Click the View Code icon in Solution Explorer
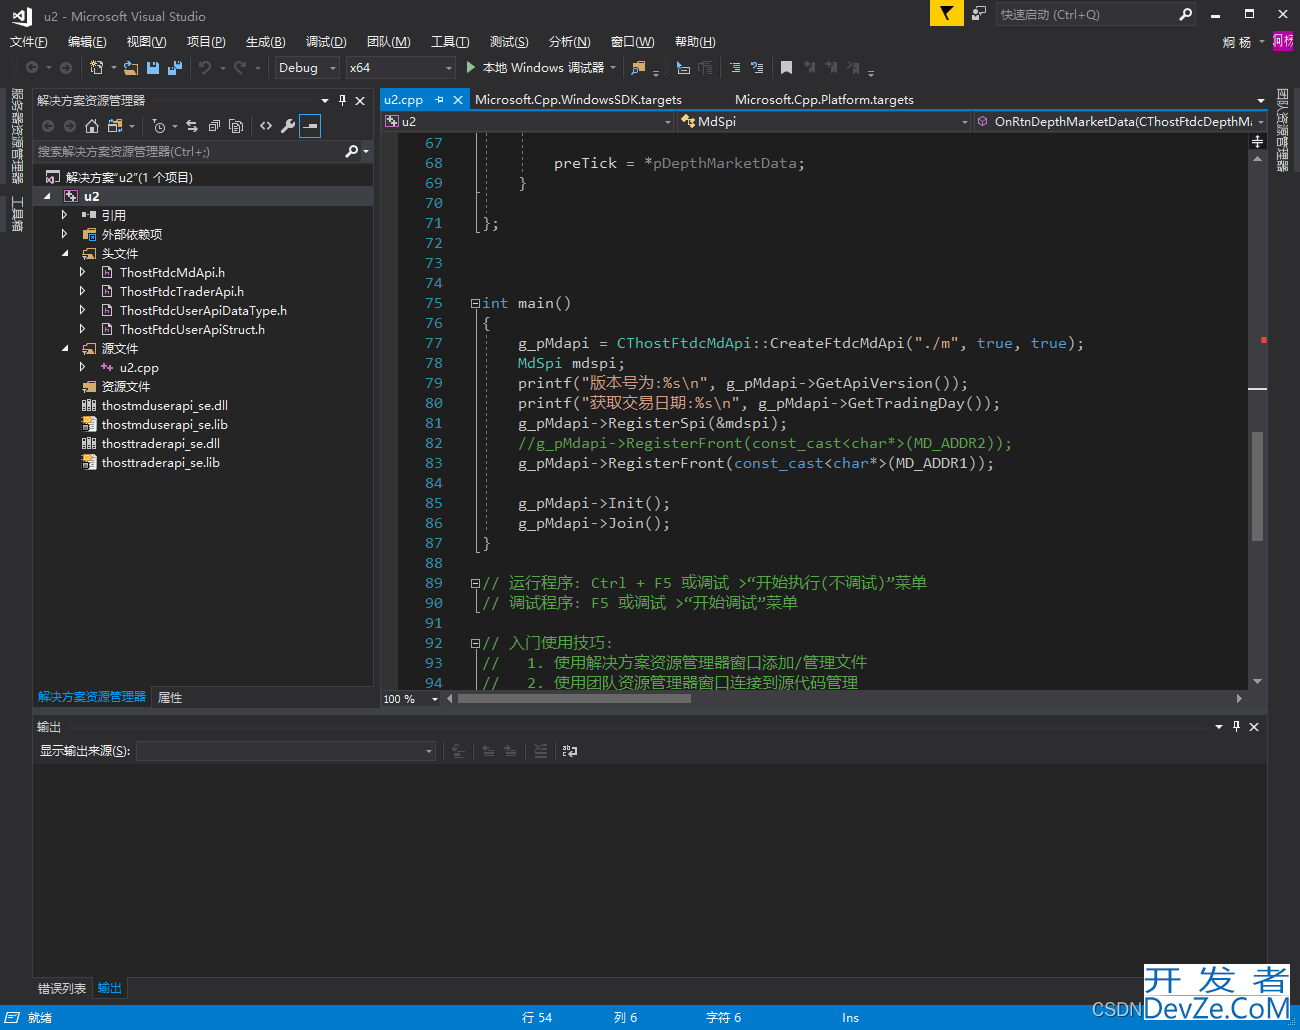 [x=266, y=125]
